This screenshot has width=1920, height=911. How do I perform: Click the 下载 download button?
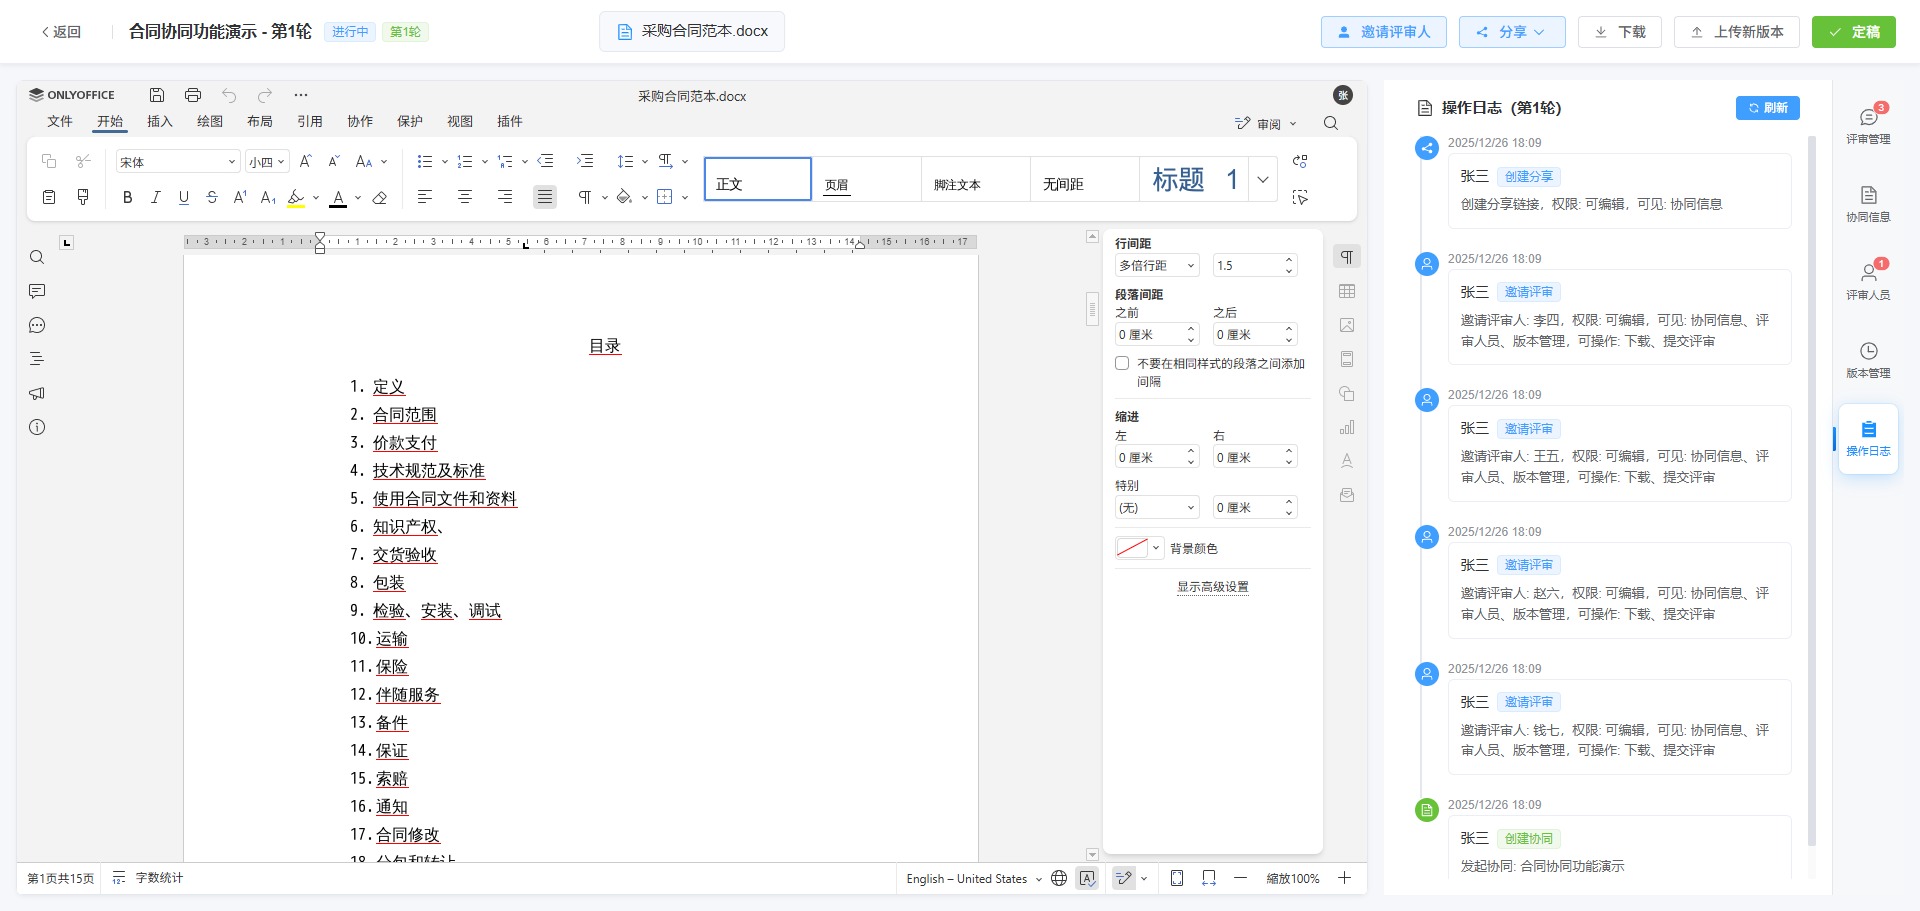click(x=1620, y=32)
